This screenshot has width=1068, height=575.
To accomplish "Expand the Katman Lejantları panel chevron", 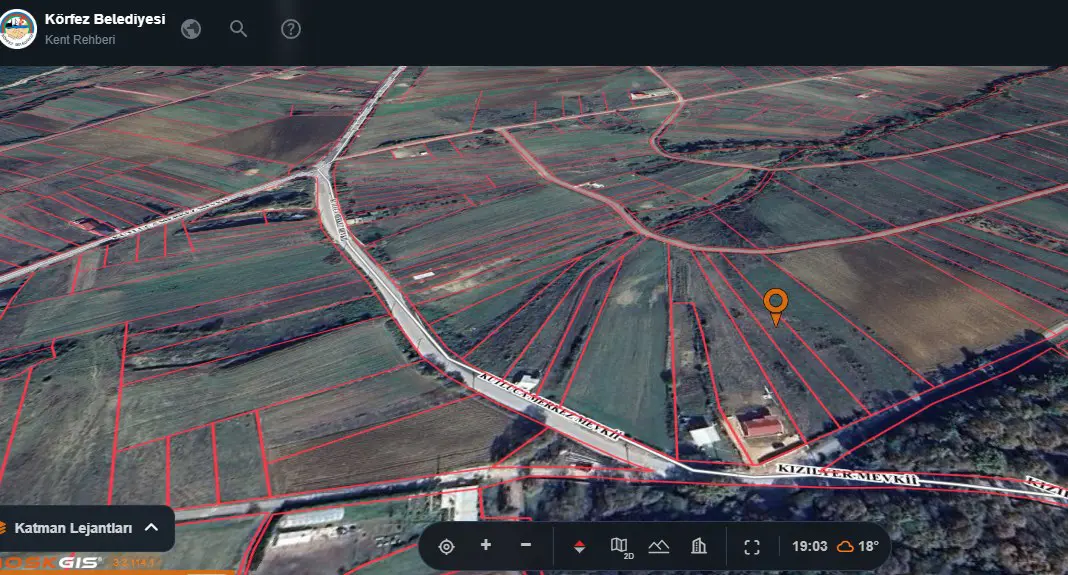I will 152,527.
